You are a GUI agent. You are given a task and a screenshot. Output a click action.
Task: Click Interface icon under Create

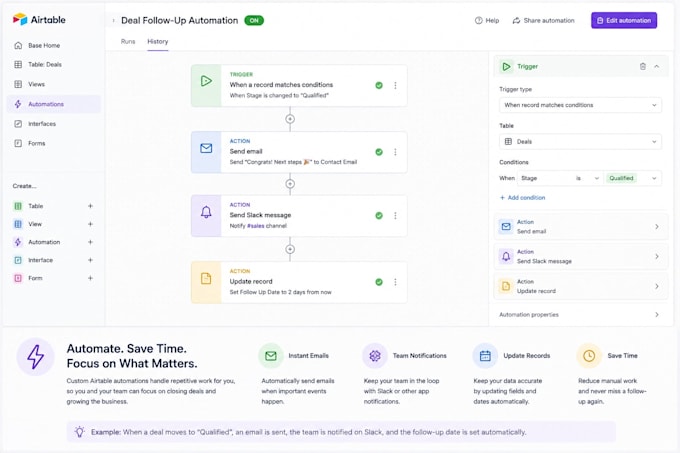point(18,260)
